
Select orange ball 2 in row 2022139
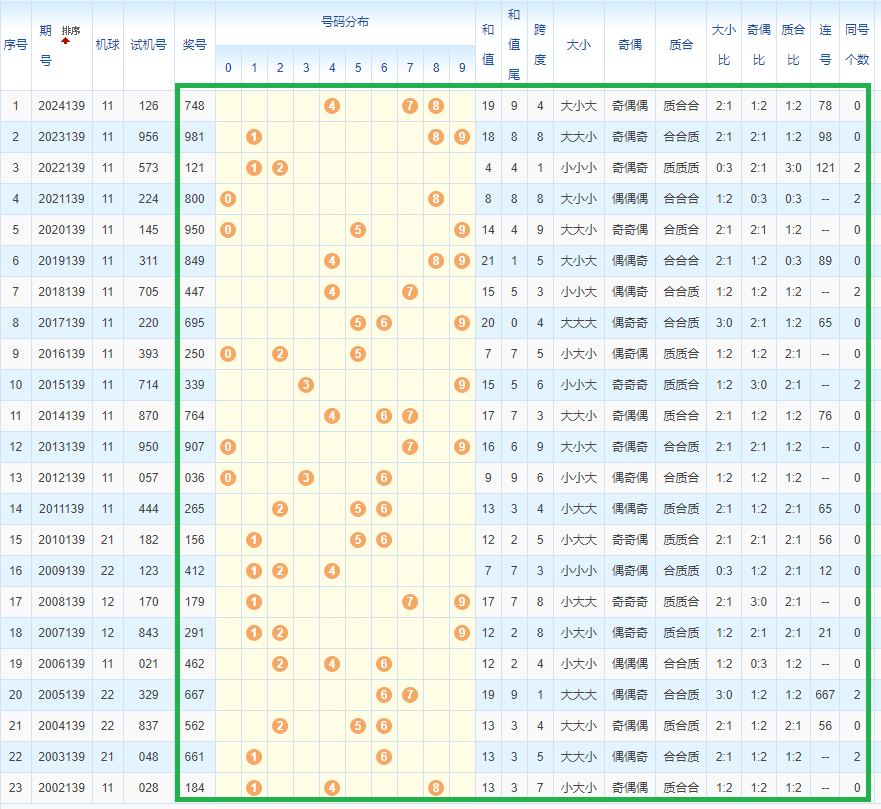pyautogui.click(x=280, y=168)
